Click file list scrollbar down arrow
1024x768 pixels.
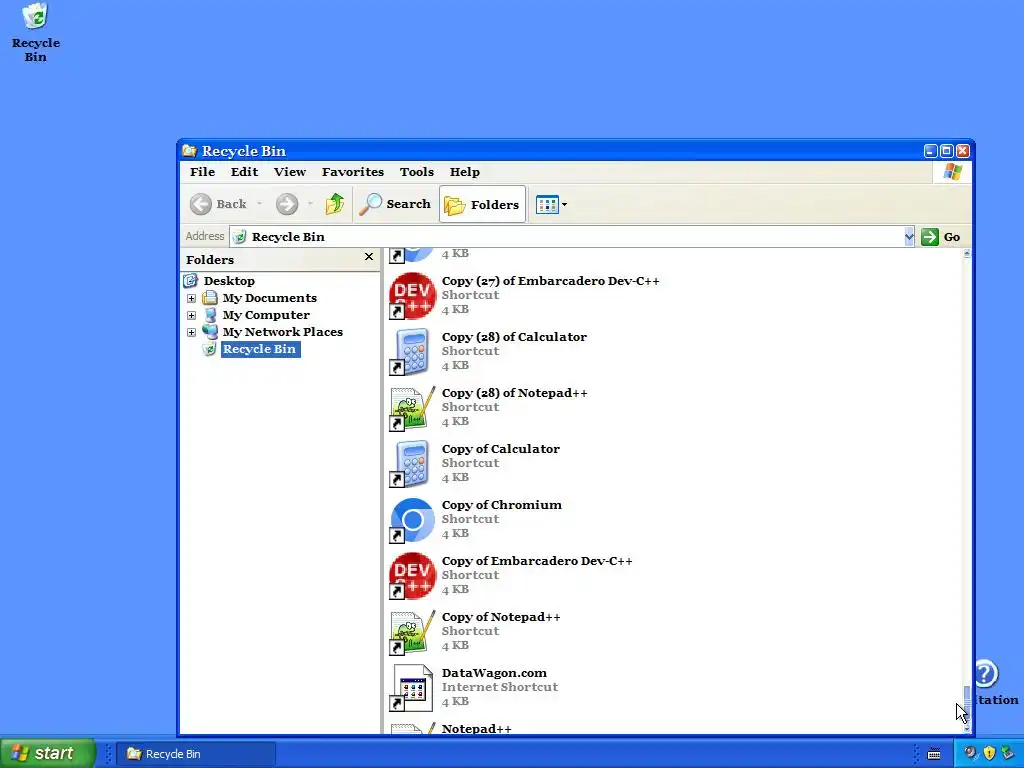pos(967,729)
